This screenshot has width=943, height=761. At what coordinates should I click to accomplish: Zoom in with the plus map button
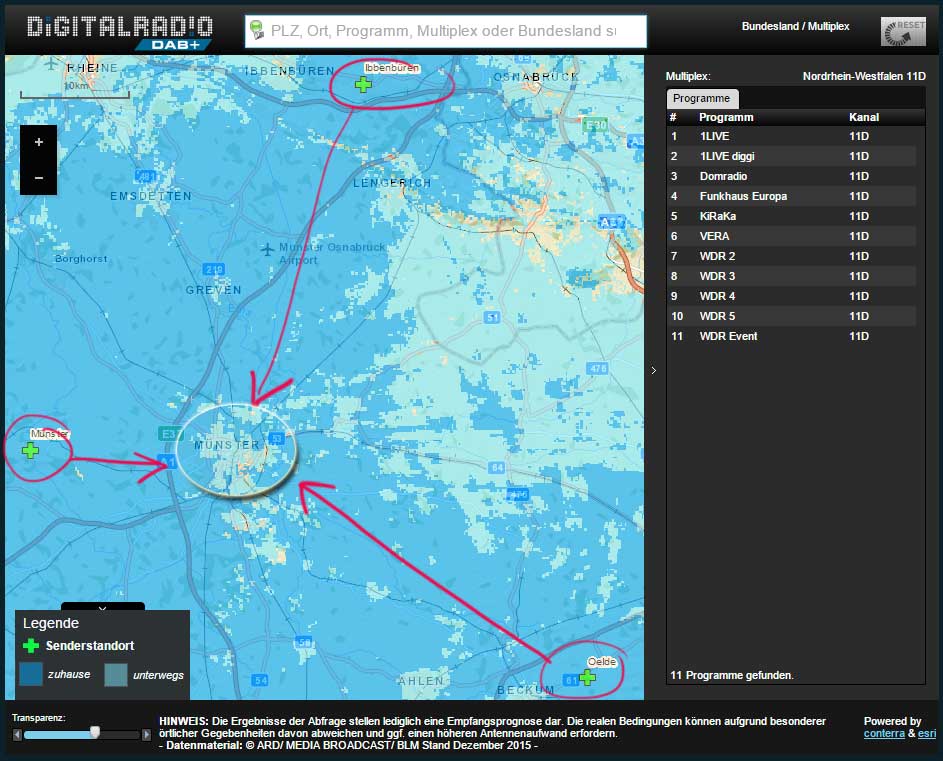[39, 142]
